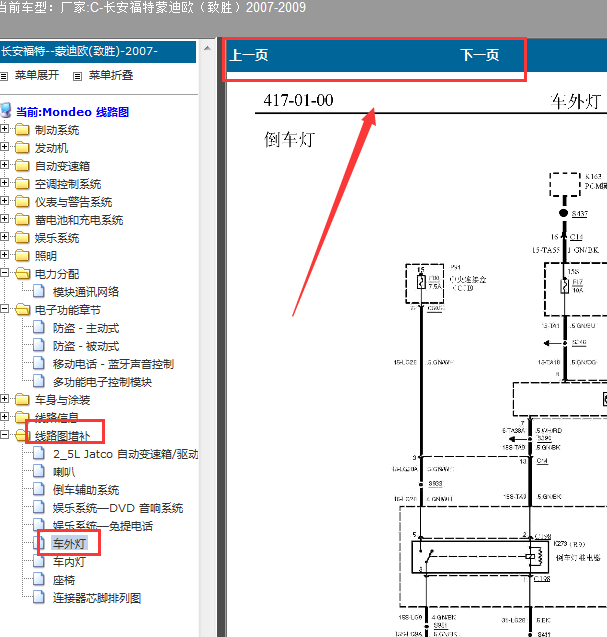Open the 连接器芯脚排列图 page

pyautogui.click(x=97, y=598)
